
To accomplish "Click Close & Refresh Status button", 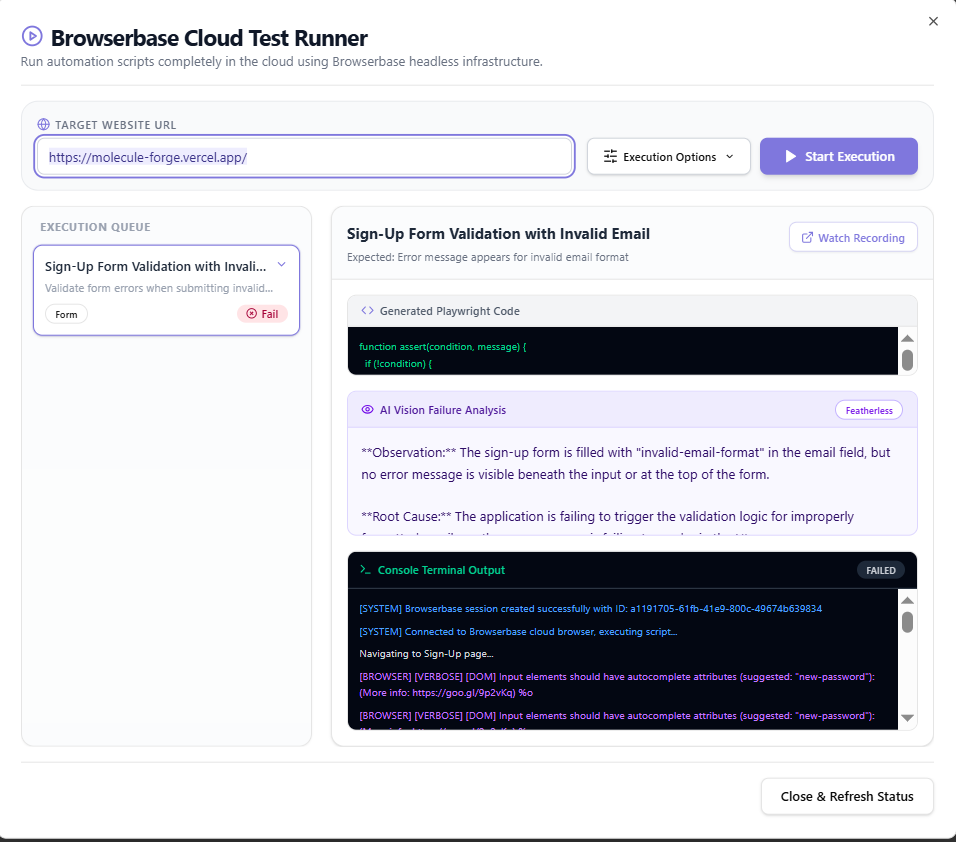I will coord(847,796).
